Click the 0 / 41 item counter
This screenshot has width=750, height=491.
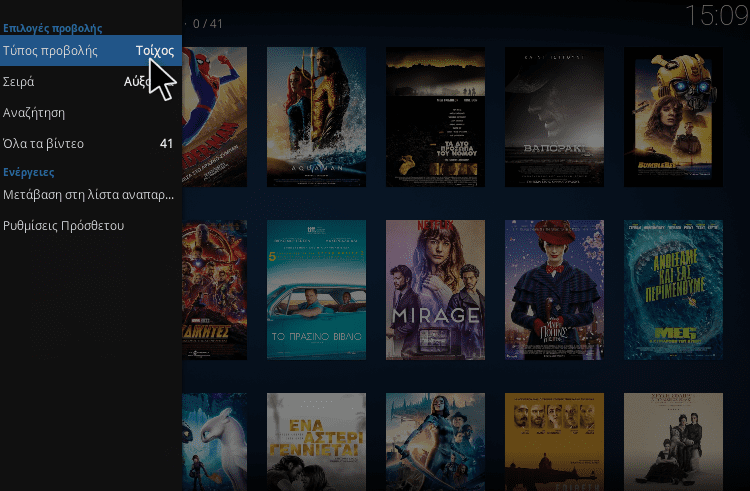(208, 23)
